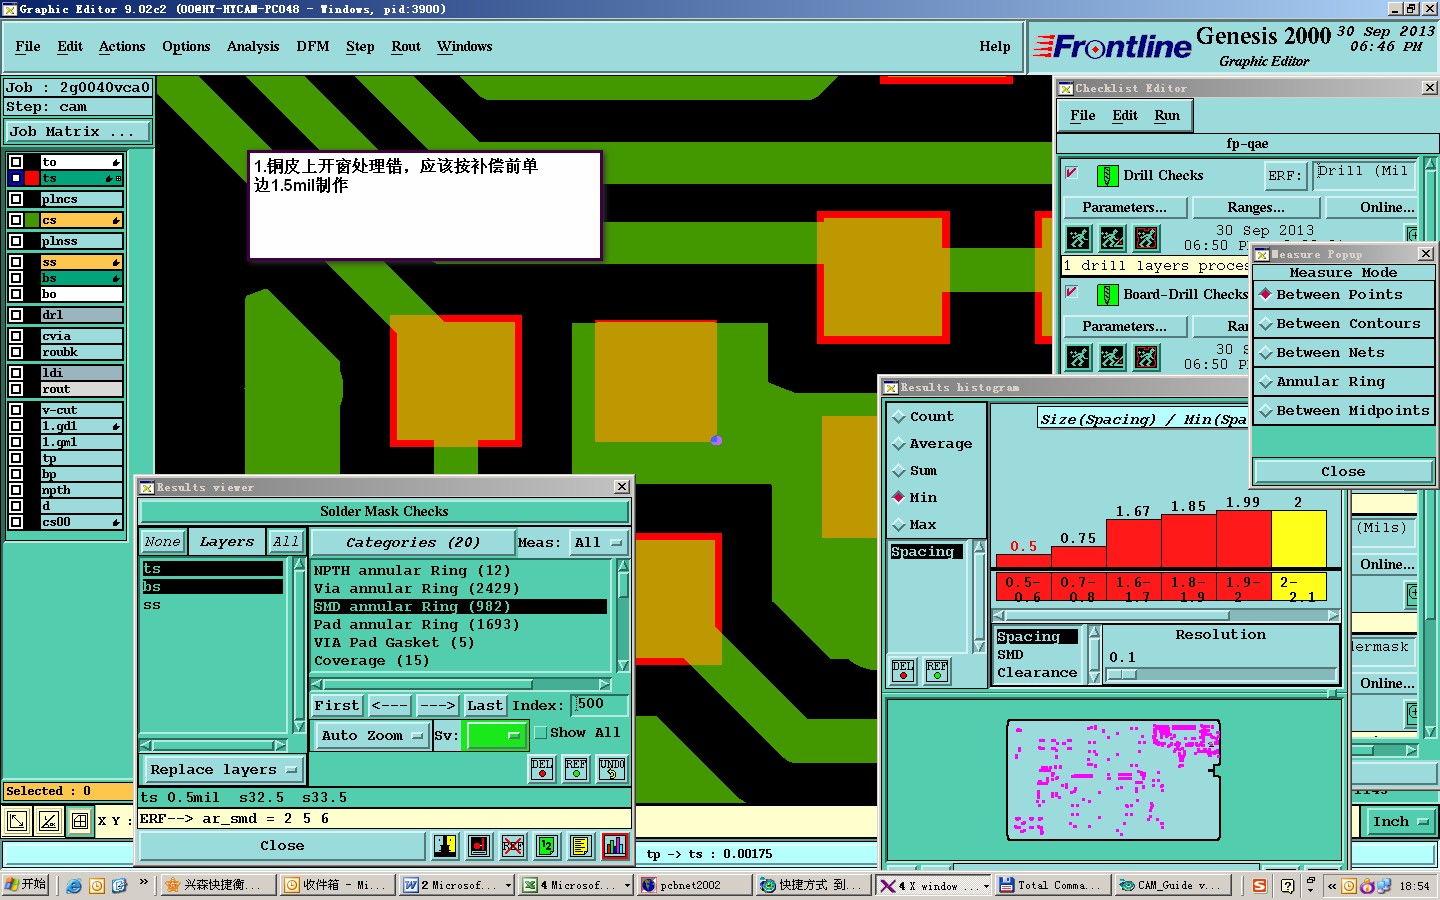This screenshot has width=1440, height=900.
Task: Open the Inch units dropdown
Action: [1400, 822]
